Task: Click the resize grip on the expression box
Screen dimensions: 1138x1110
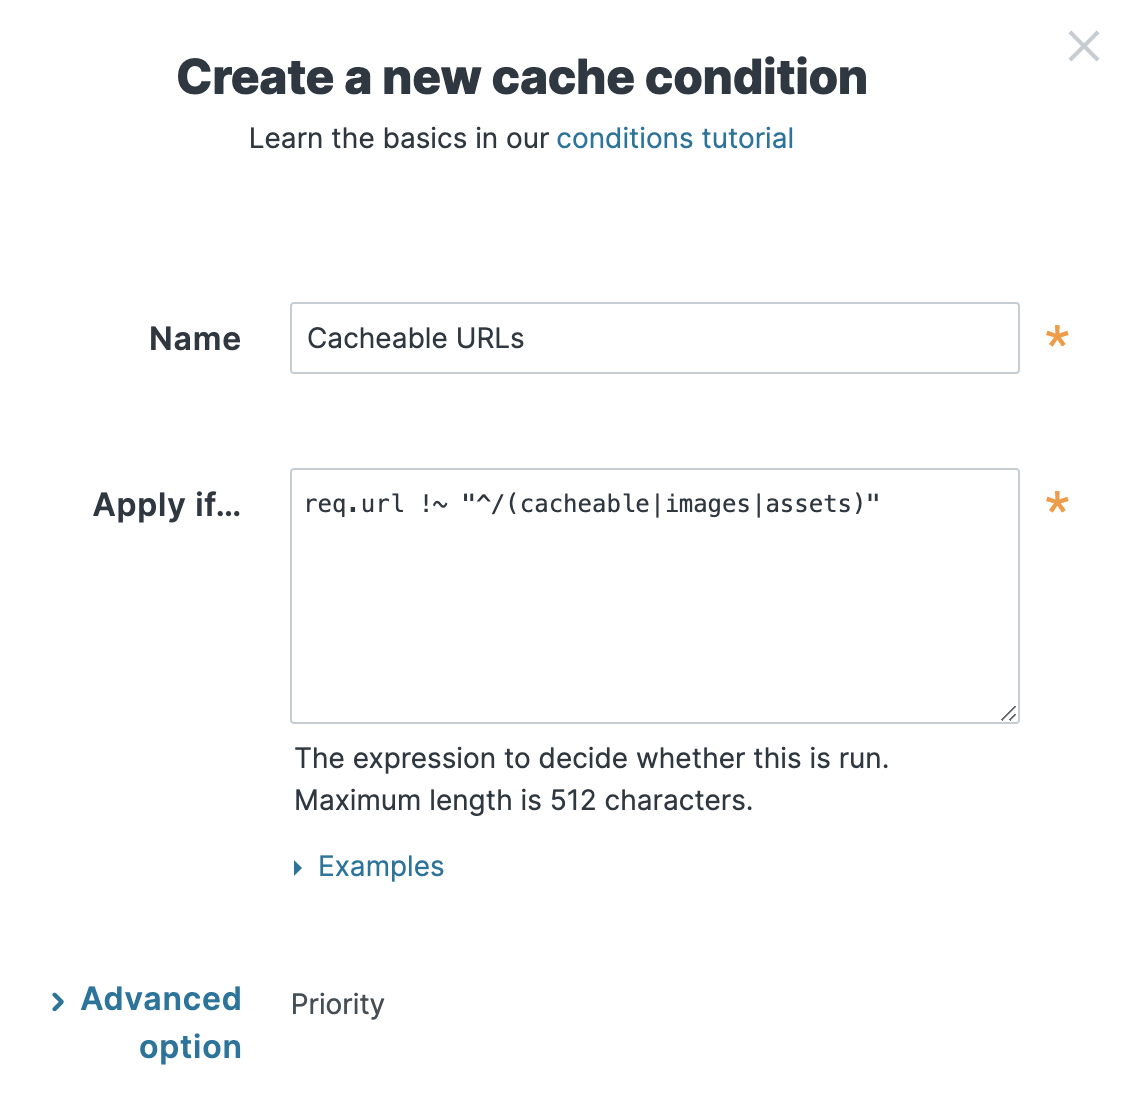Action: coord(1010,714)
